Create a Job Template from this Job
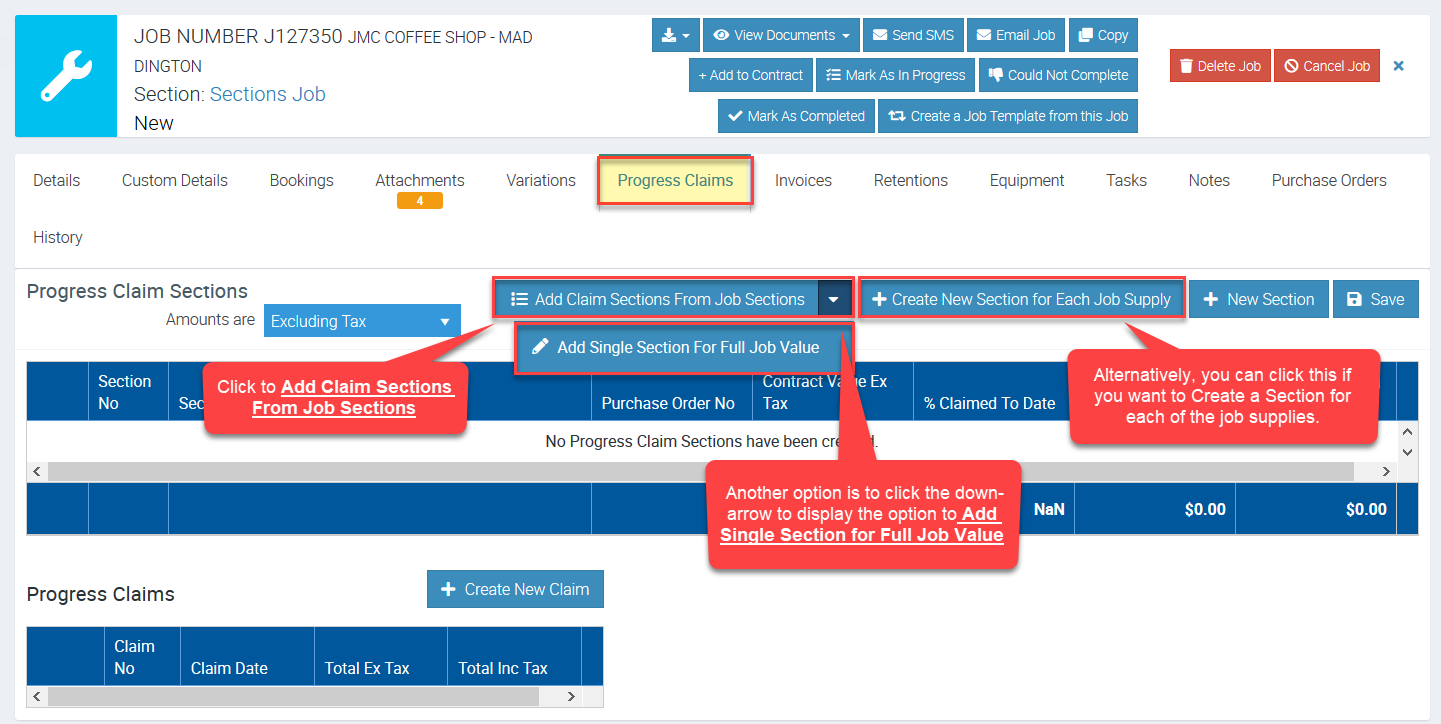 (1008, 116)
